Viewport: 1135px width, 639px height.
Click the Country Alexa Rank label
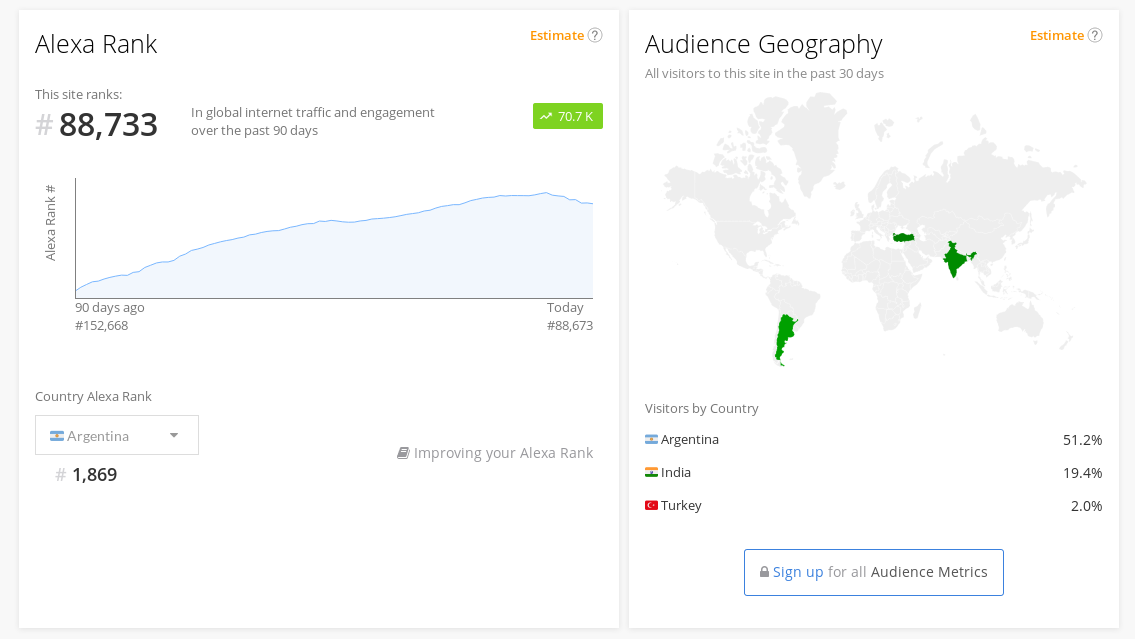point(93,397)
